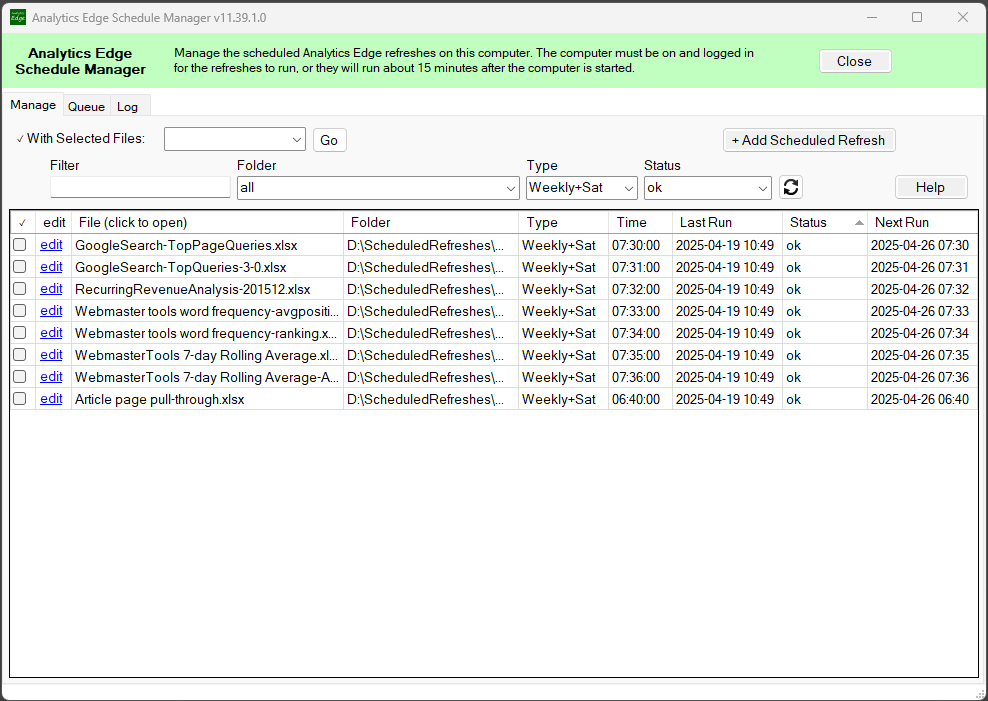The height and width of the screenshot is (701, 988).
Task: Open file RecurringRevenueAnalysis-201512.xlsx
Action: click(x=192, y=289)
